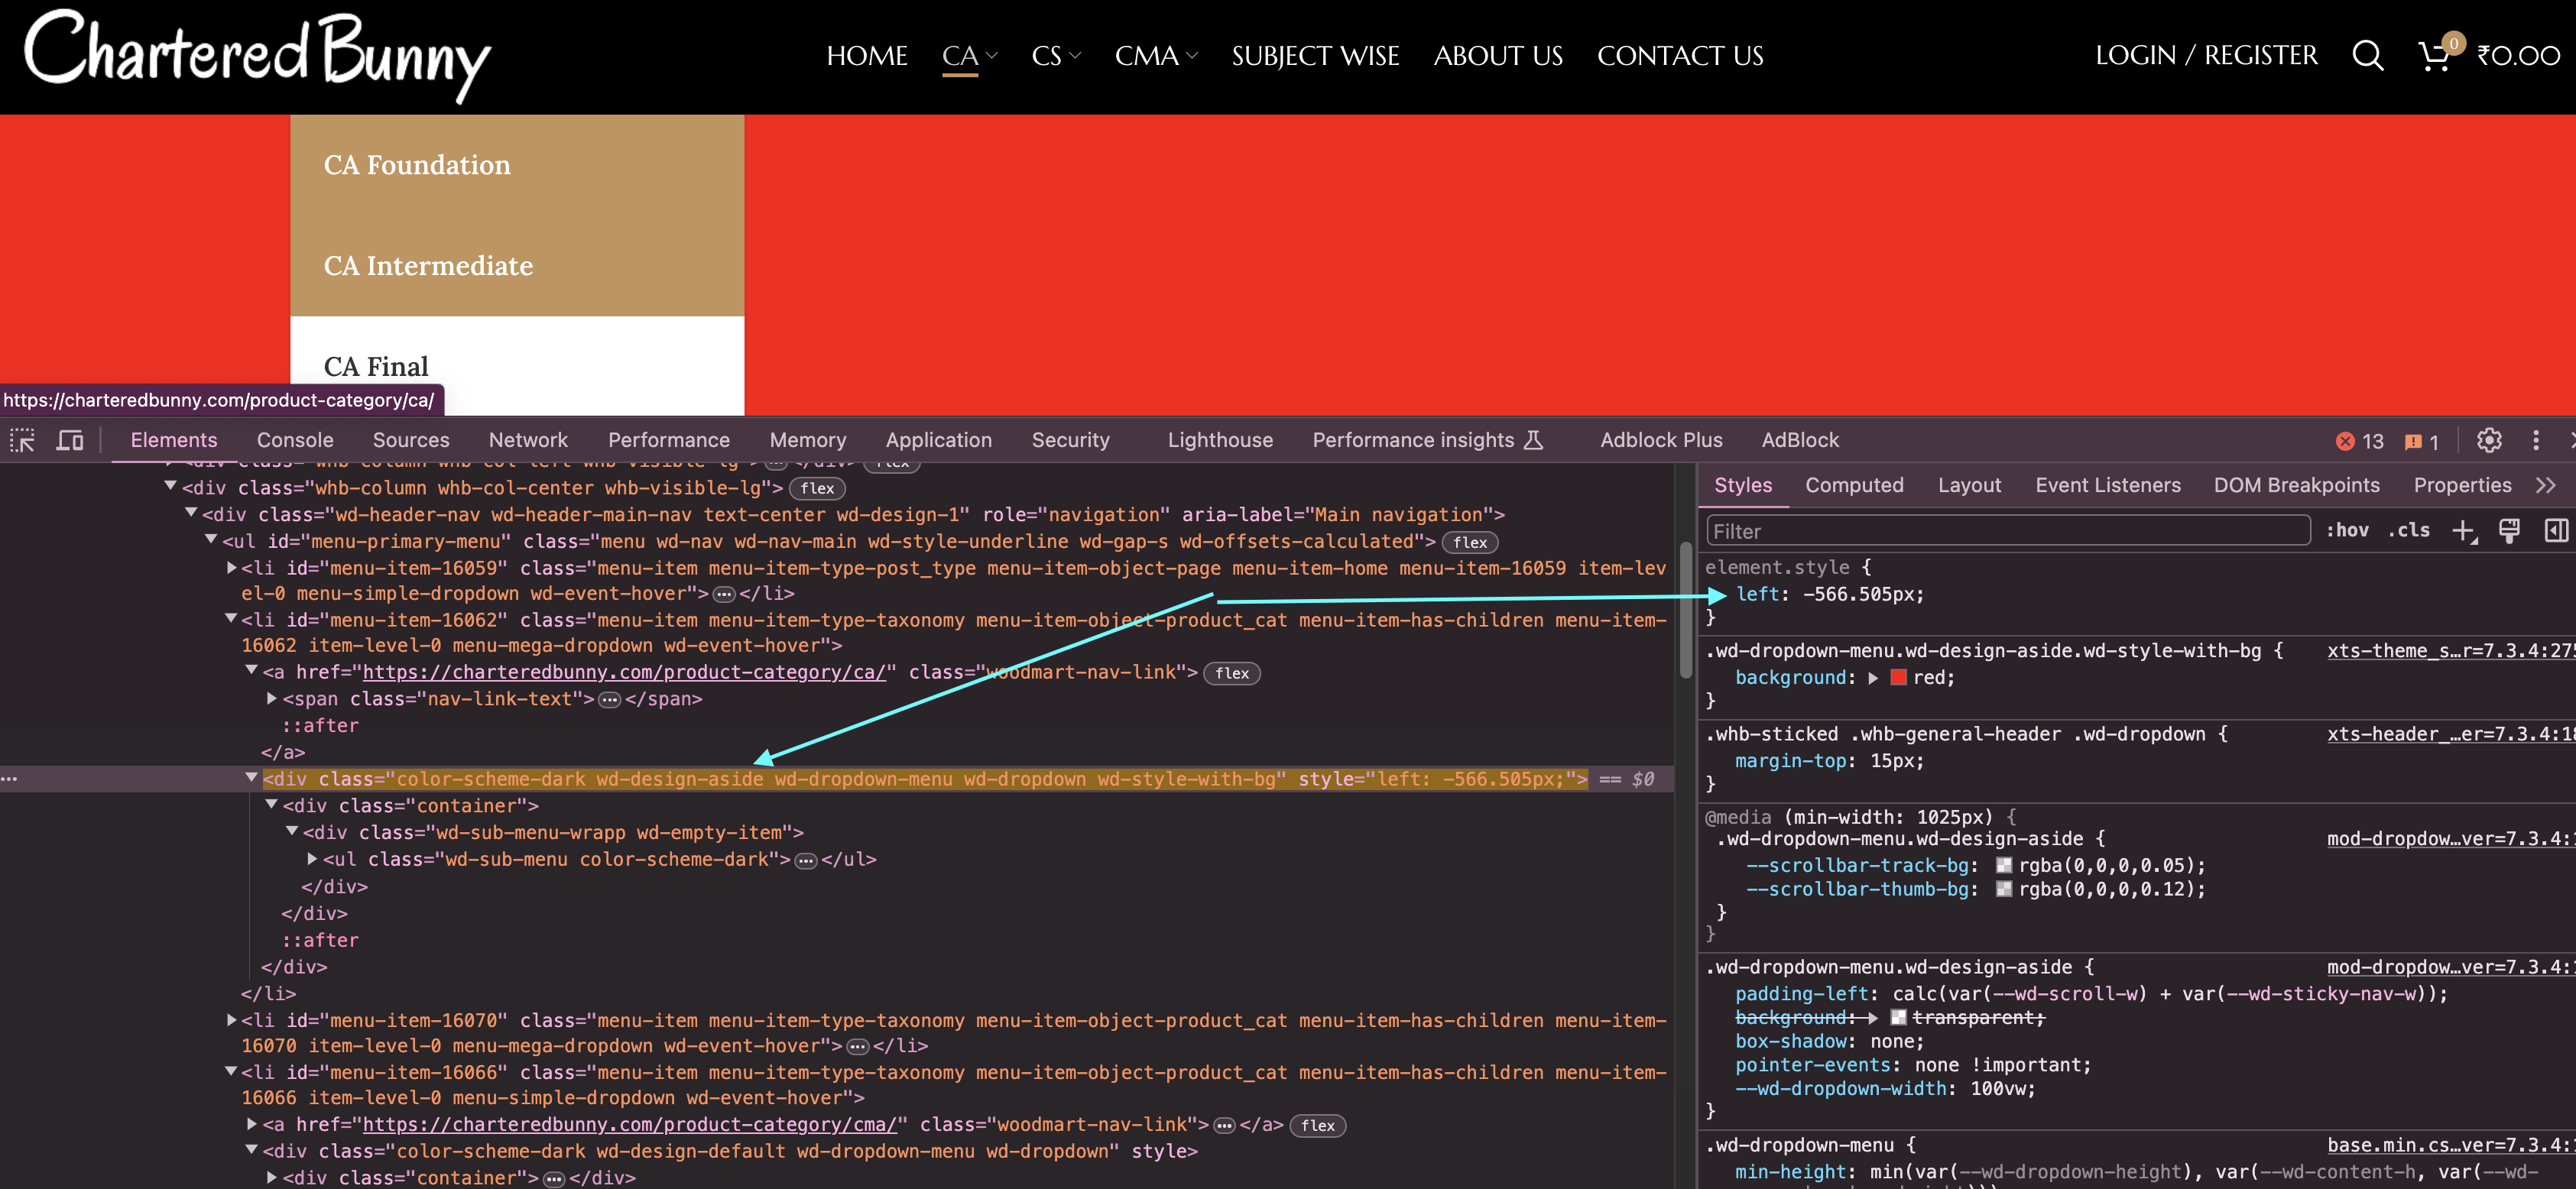Add new style rule plus icon

click(2464, 531)
